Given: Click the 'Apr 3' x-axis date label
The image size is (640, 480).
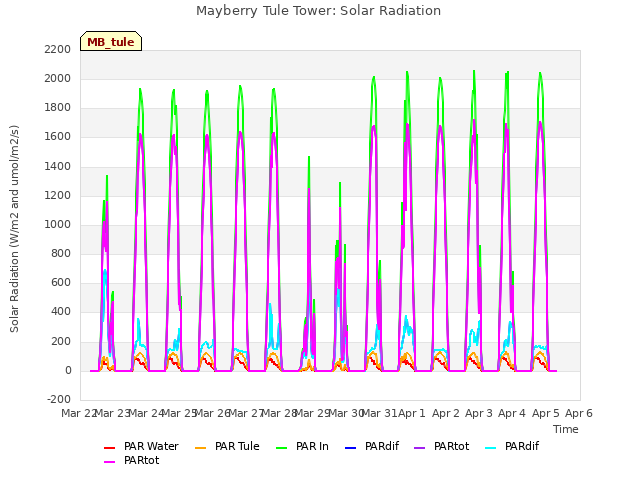Looking at the screenshot, I should 479,413.
